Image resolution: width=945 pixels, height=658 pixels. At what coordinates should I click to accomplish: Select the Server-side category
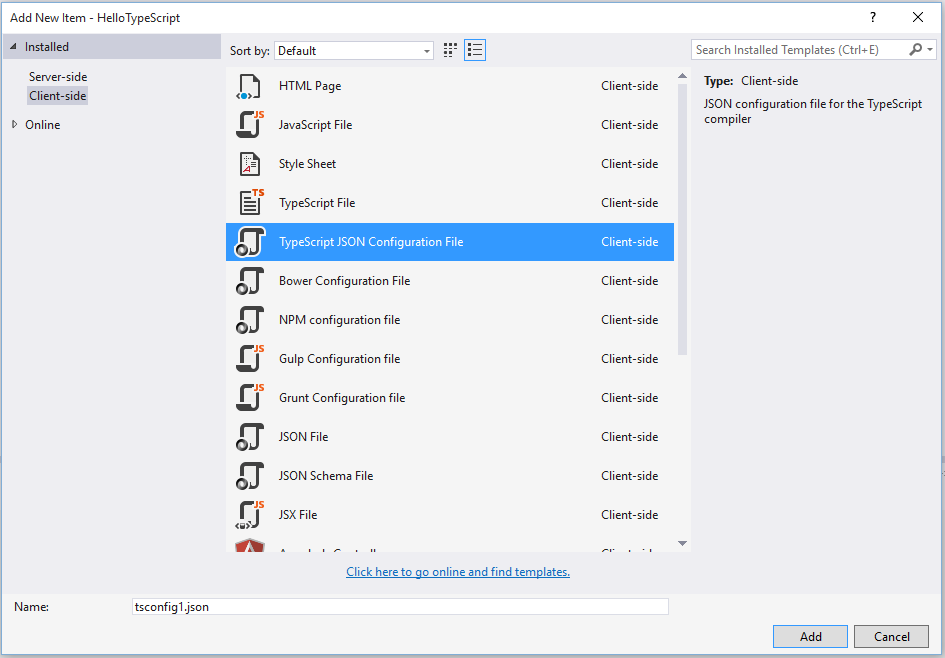pyautogui.click(x=59, y=76)
